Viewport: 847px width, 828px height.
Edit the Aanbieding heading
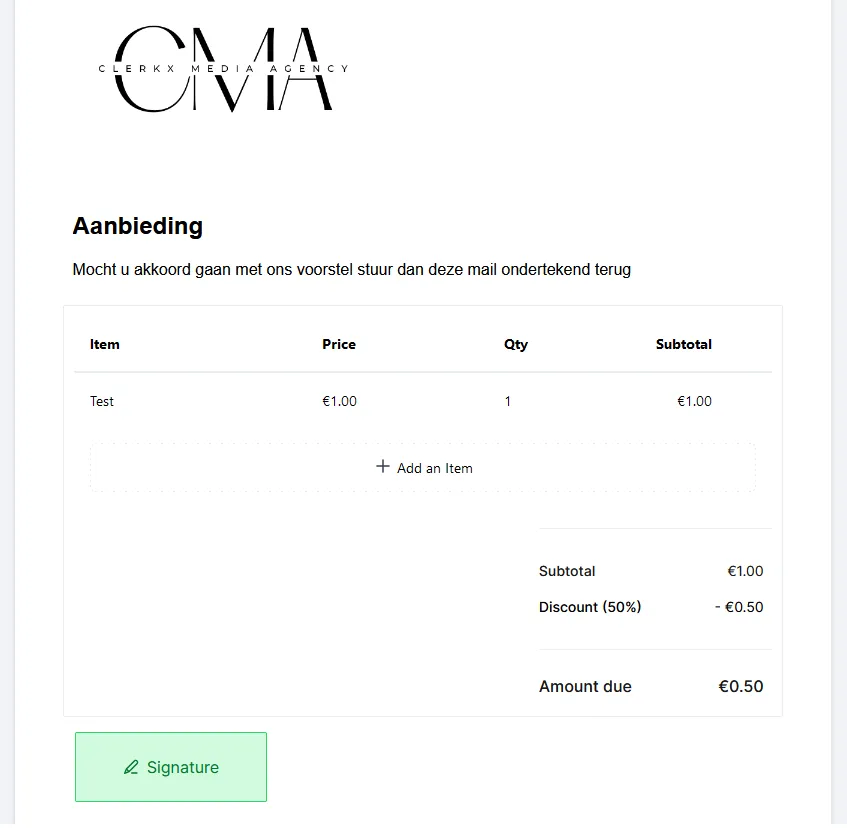138,226
